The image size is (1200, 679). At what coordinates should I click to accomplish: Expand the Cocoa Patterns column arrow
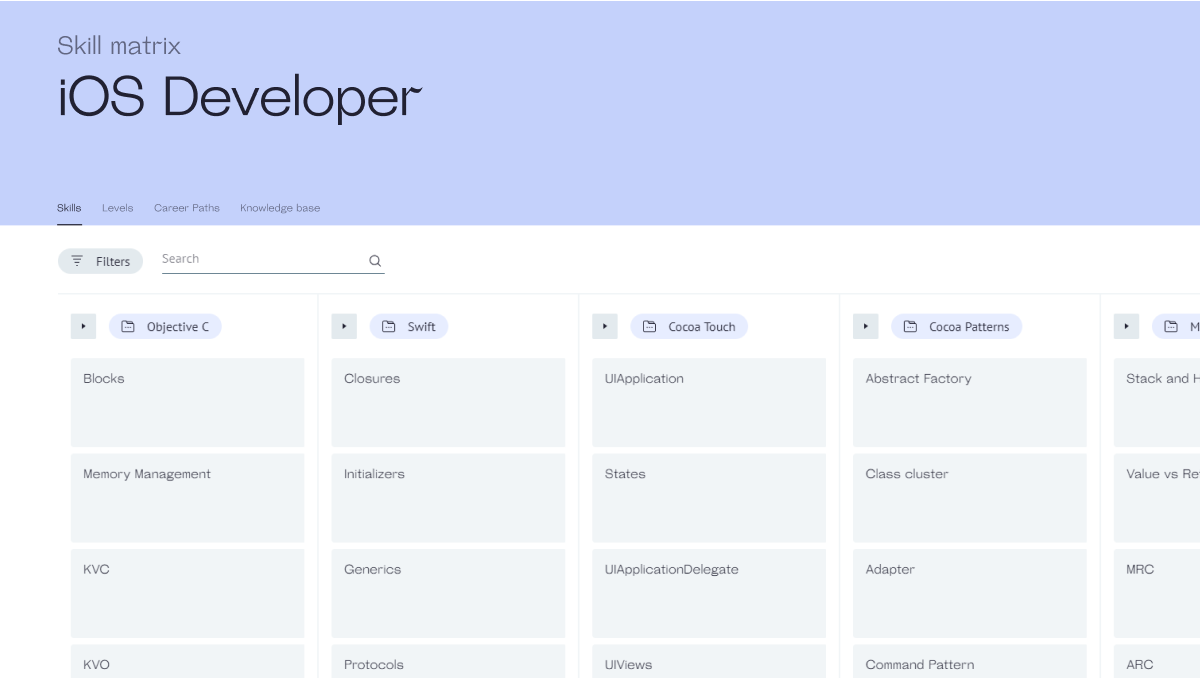pyautogui.click(x=866, y=326)
